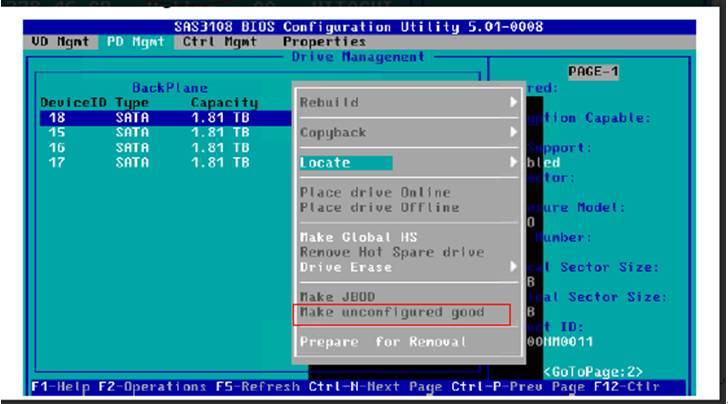Image resolution: width=728 pixels, height=404 pixels.
Task: Click the Type column header
Action: click(132, 103)
